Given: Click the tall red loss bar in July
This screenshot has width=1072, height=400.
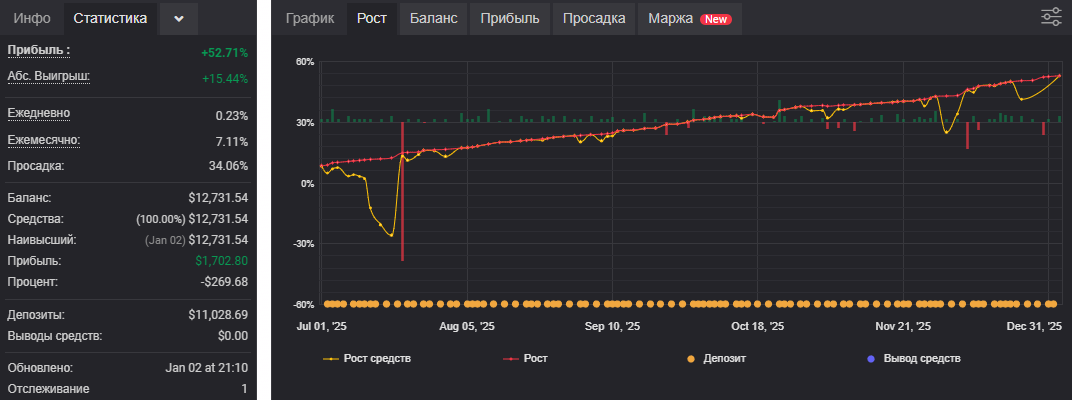Looking at the screenshot, I should point(402,191).
